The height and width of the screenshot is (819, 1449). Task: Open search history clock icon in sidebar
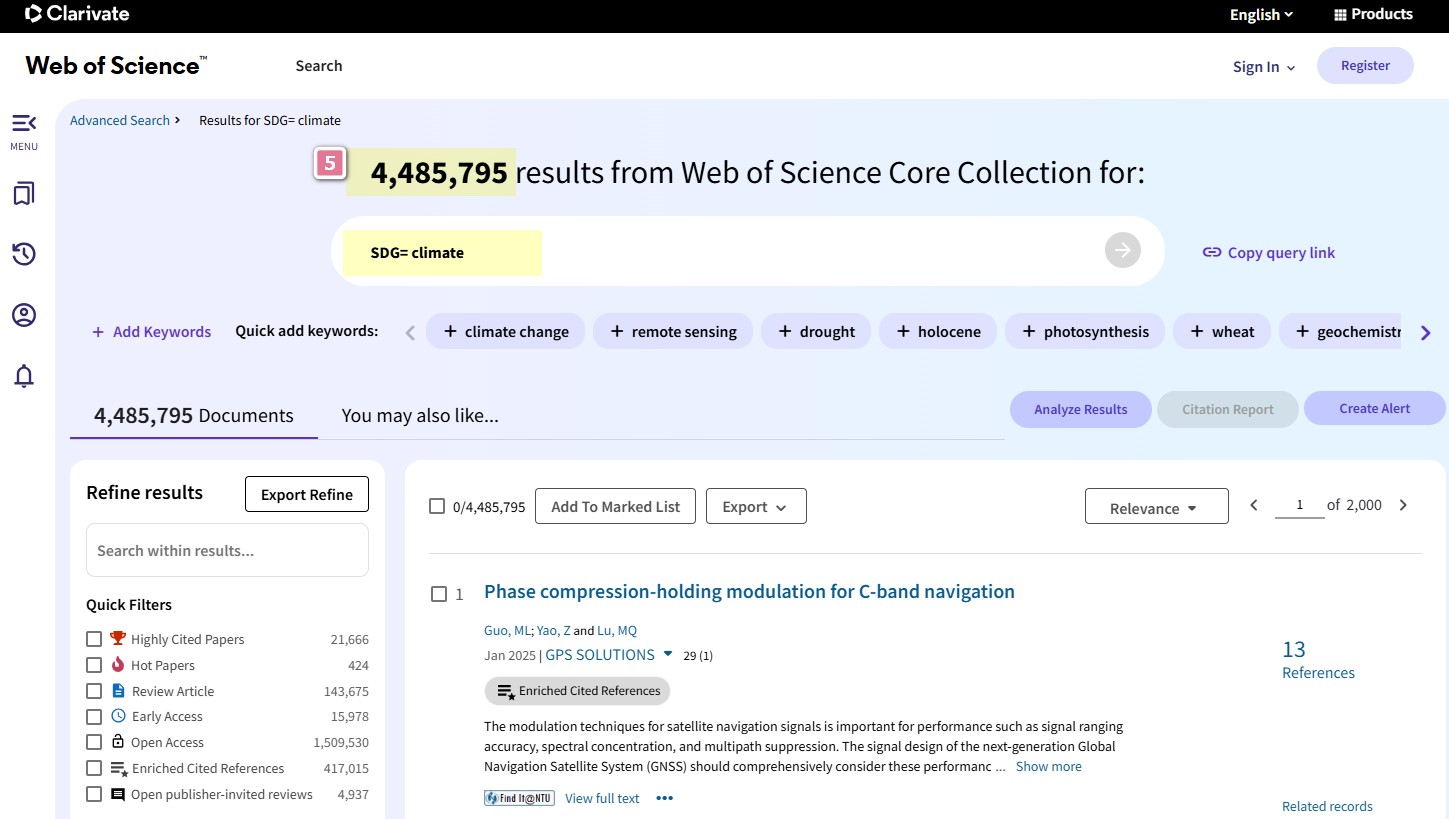click(x=24, y=254)
